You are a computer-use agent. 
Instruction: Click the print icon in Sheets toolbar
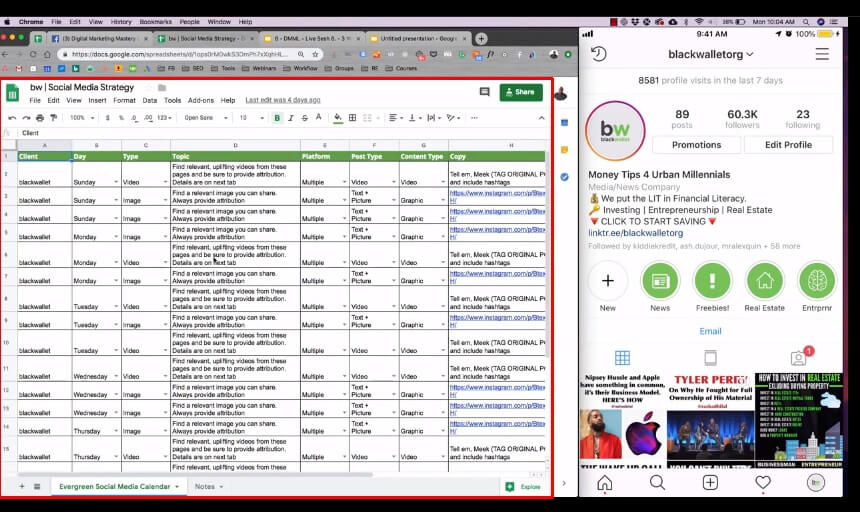pyautogui.click(x=39, y=118)
